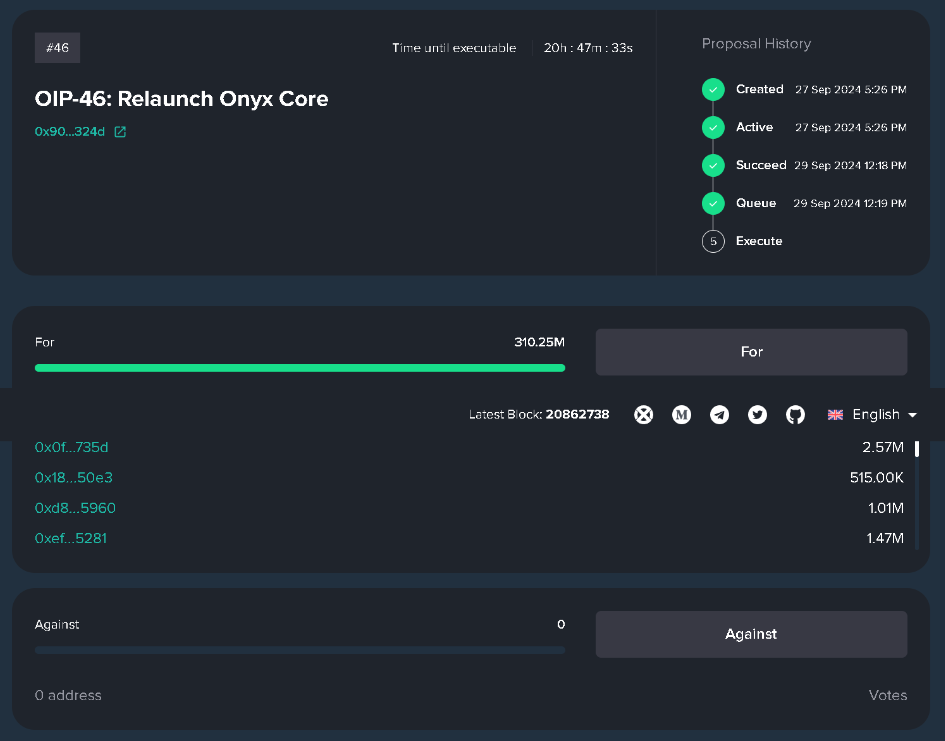Click the empty Against votes progress bar
This screenshot has width=945, height=741.
pos(300,650)
